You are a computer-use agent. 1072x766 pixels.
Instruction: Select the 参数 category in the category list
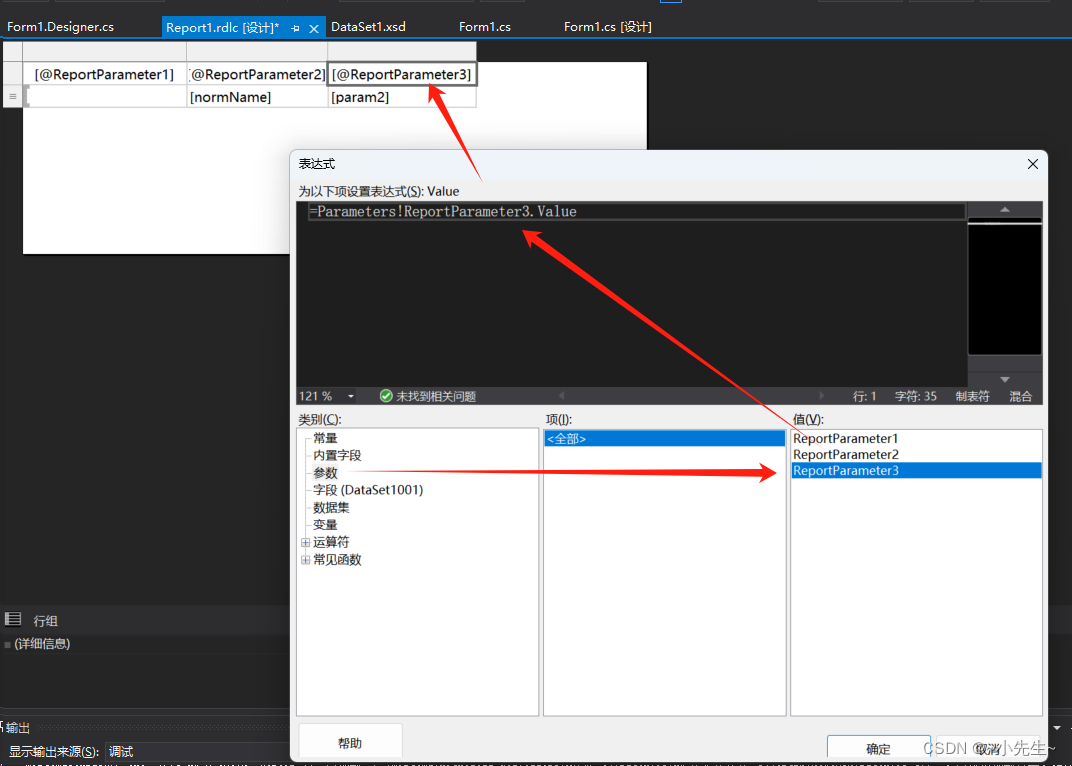click(325, 471)
